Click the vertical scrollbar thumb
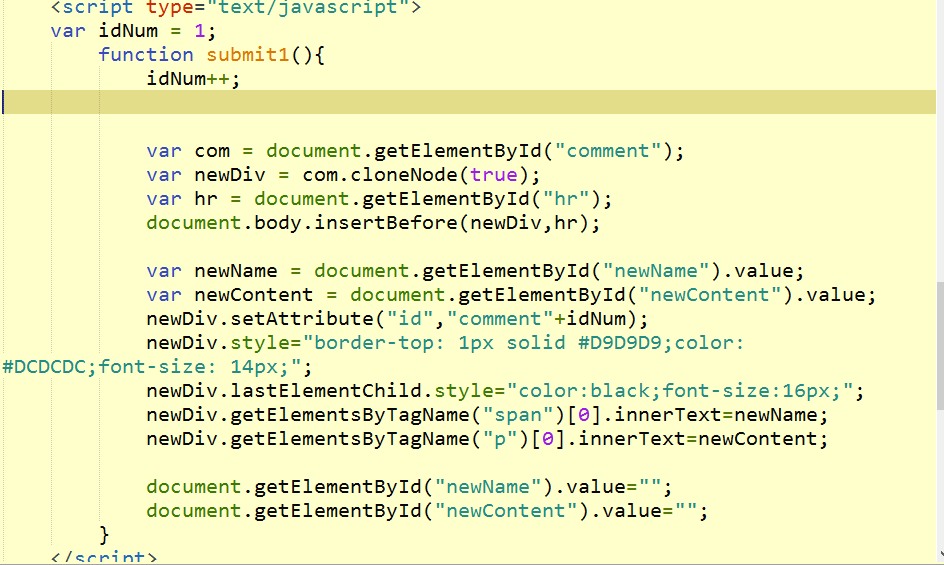 tap(940, 346)
